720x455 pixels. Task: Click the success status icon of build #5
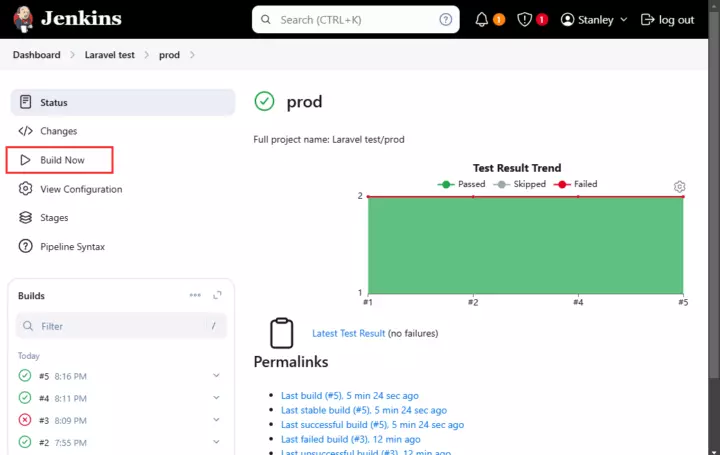pyautogui.click(x=25, y=376)
